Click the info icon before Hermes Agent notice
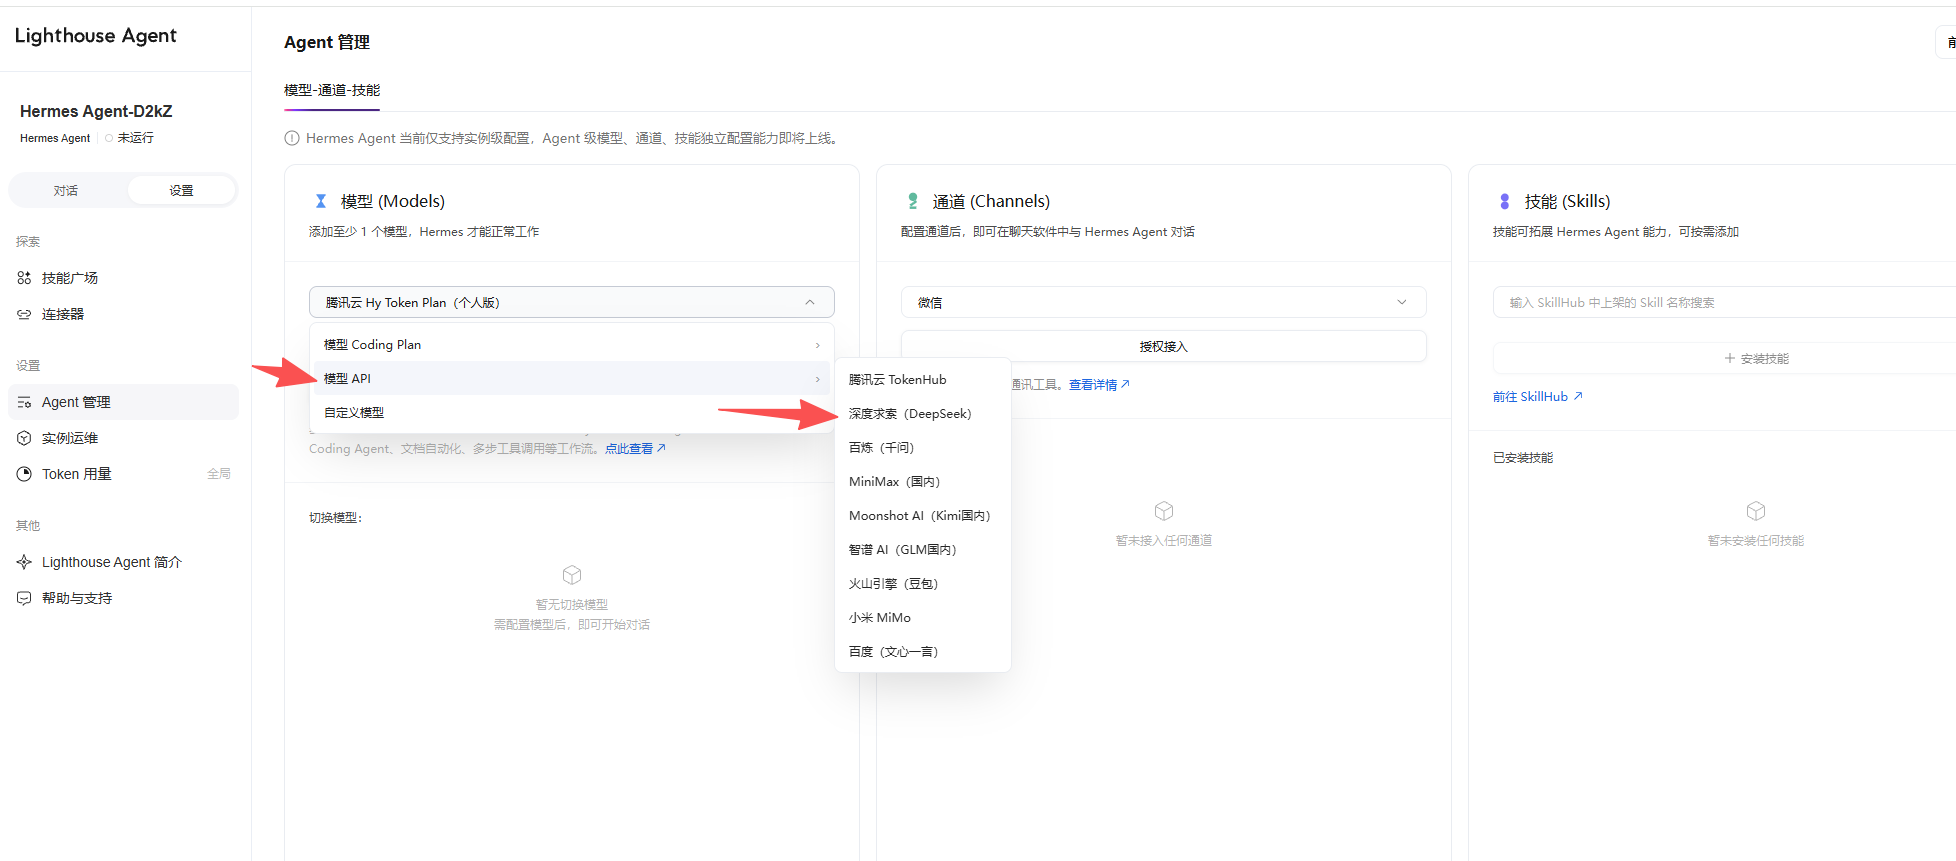 click(x=292, y=138)
